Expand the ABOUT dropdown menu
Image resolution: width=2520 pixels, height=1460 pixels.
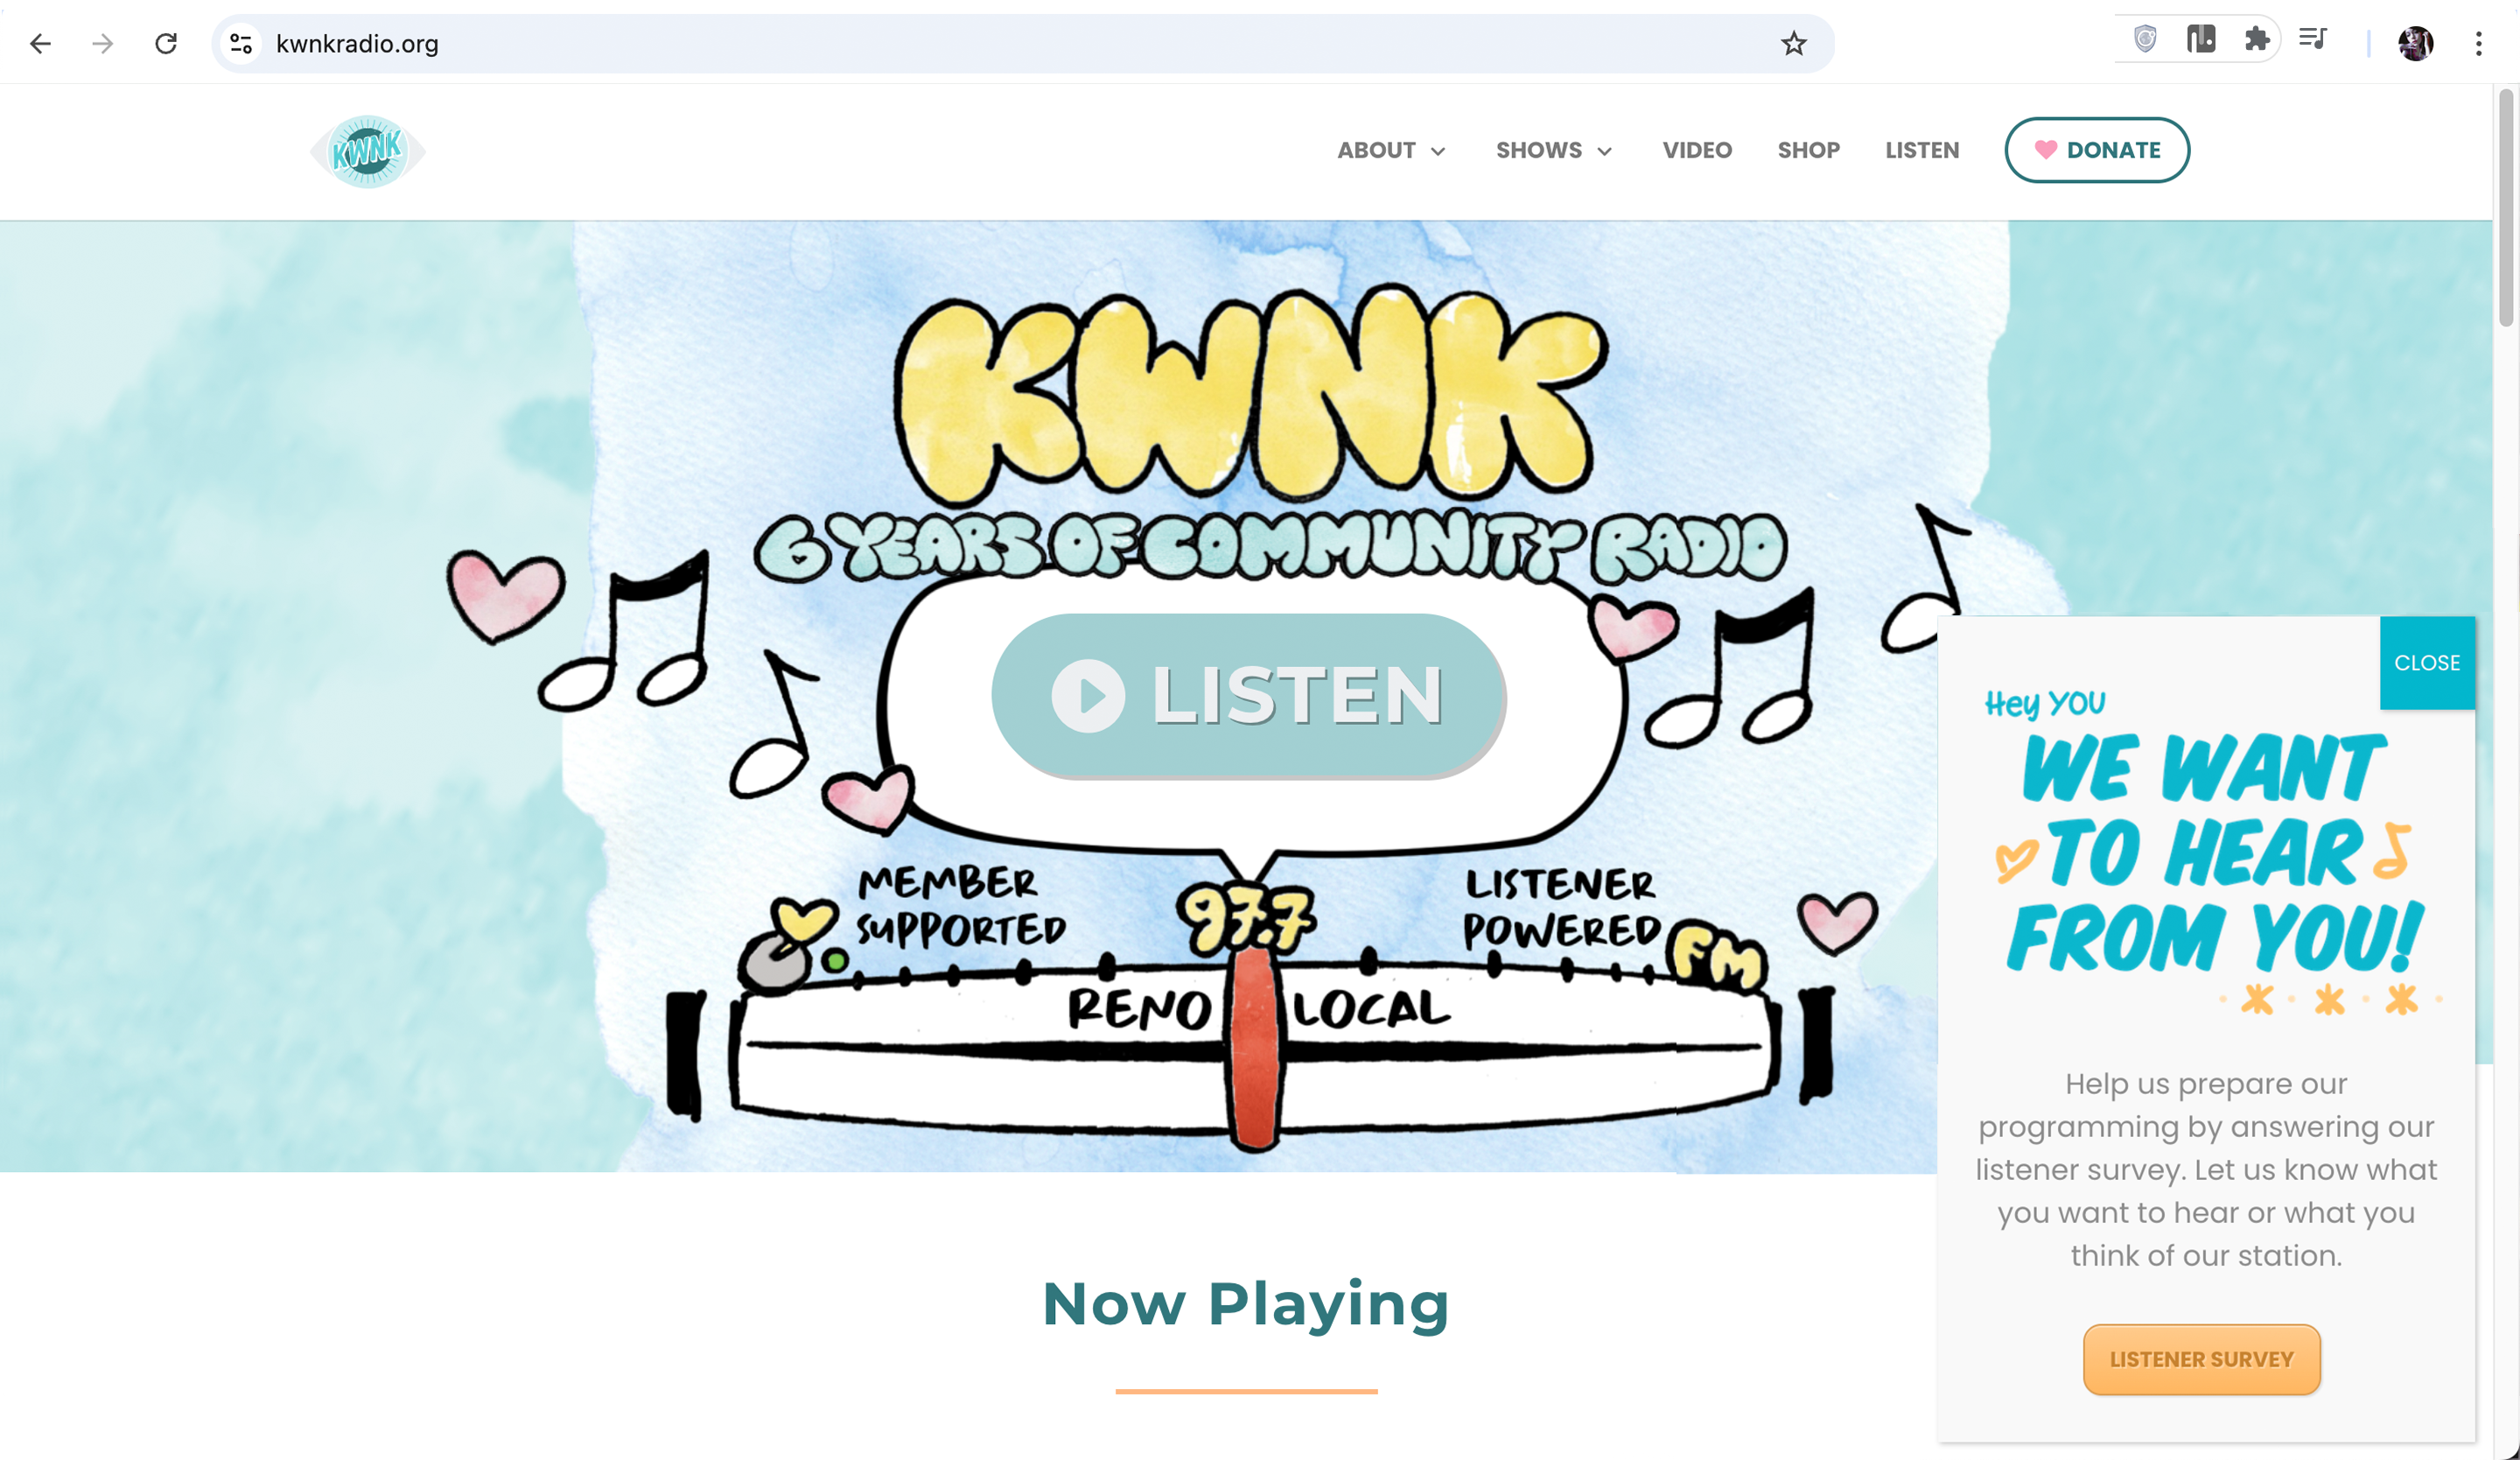[1391, 151]
